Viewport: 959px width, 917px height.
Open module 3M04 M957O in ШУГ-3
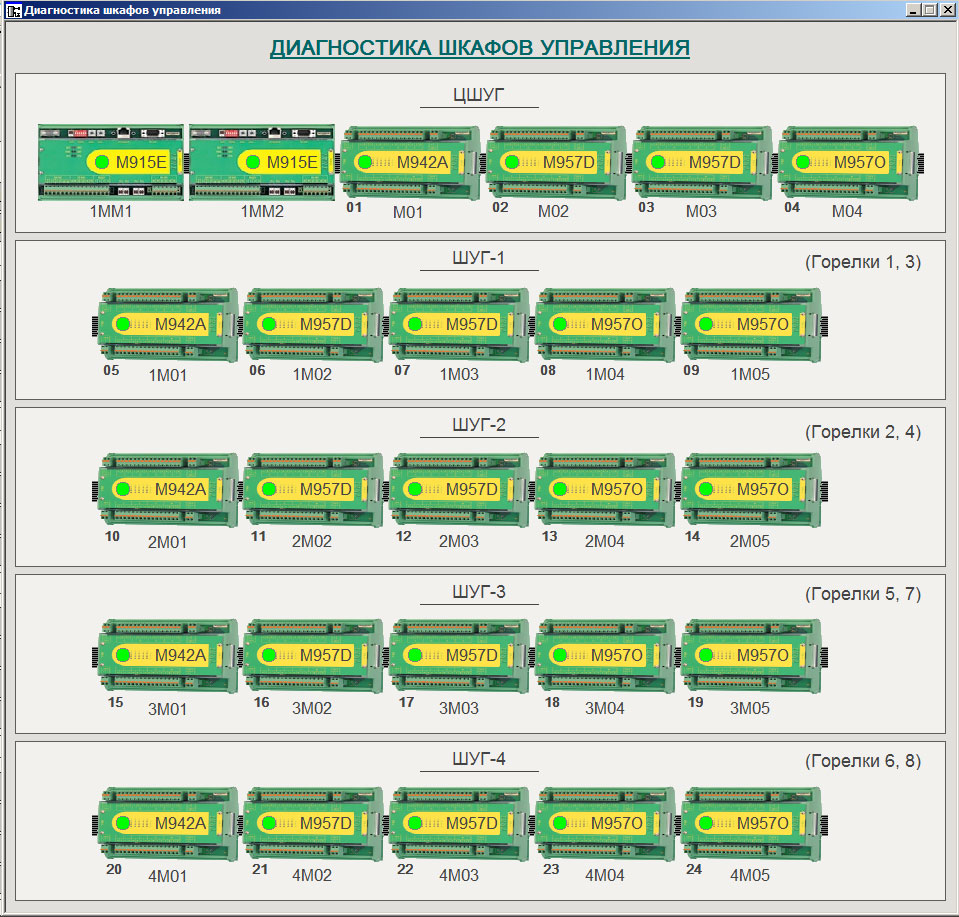[604, 655]
